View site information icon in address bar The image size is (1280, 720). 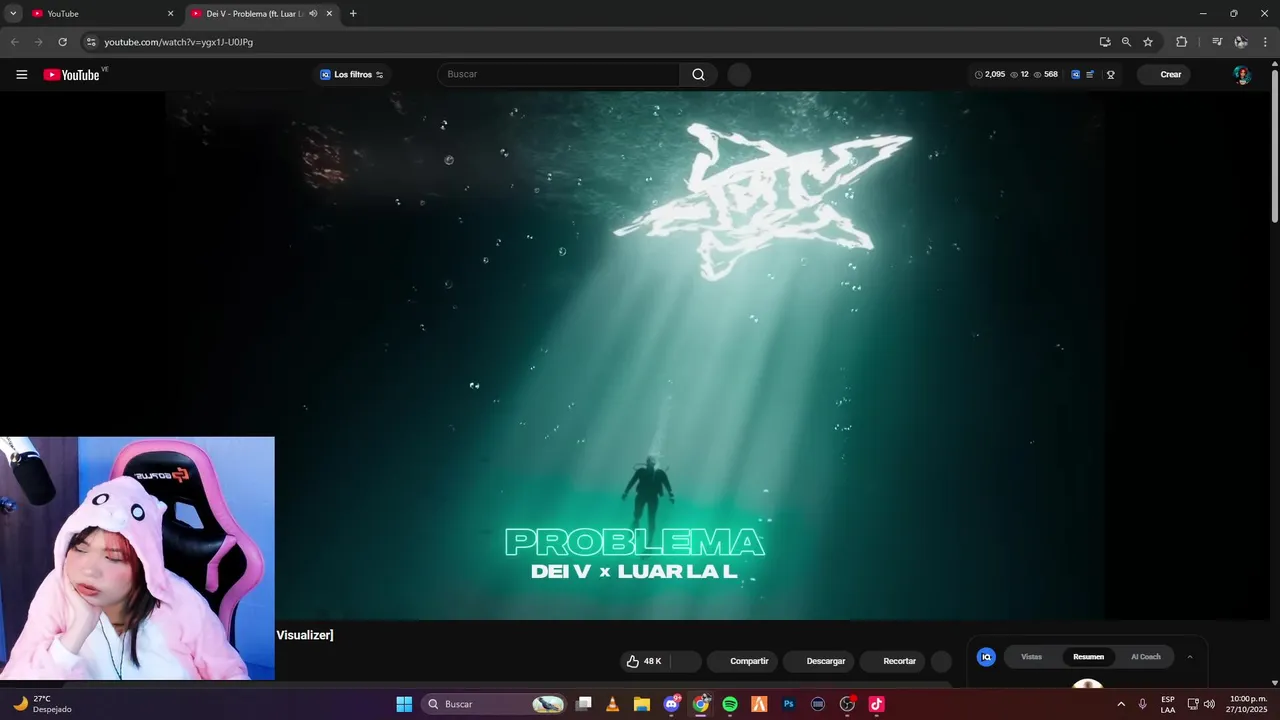(x=91, y=42)
